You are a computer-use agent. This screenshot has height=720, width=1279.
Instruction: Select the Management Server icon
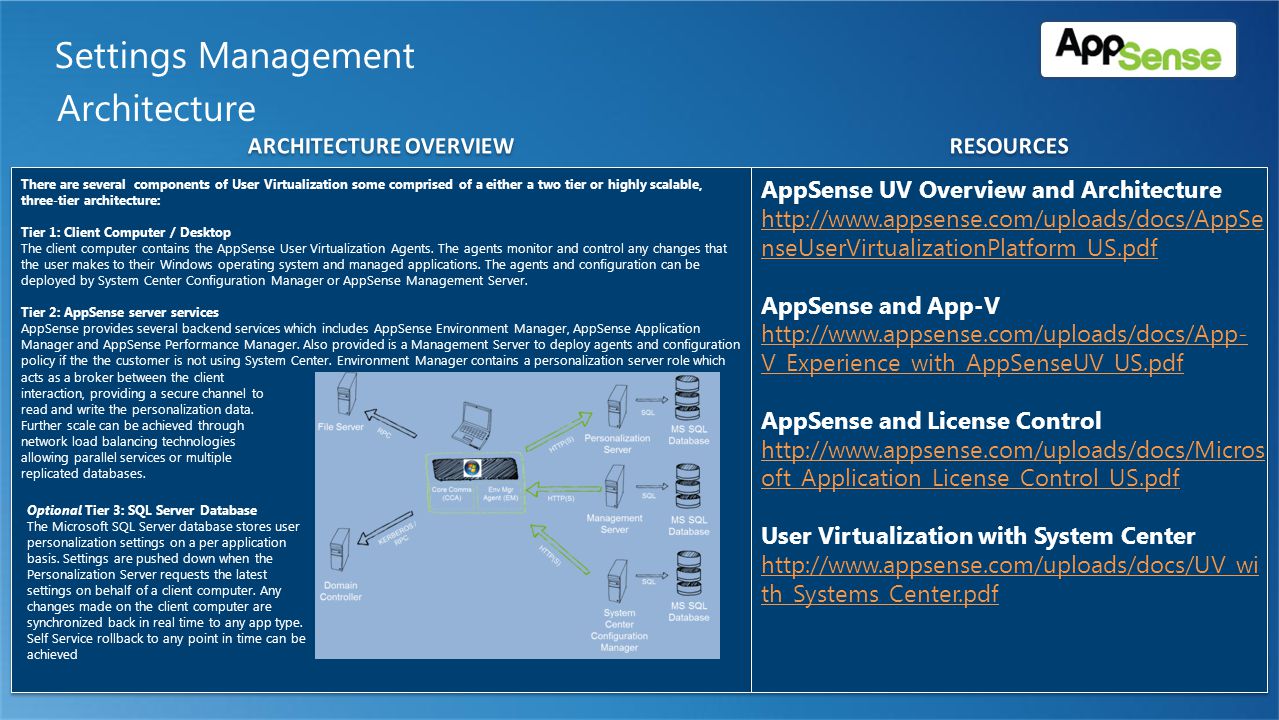pyautogui.click(x=617, y=487)
